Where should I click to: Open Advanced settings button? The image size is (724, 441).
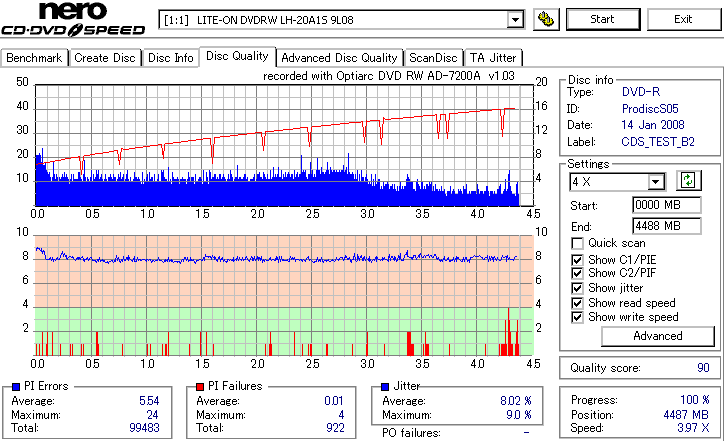click(x=658, y=336)
